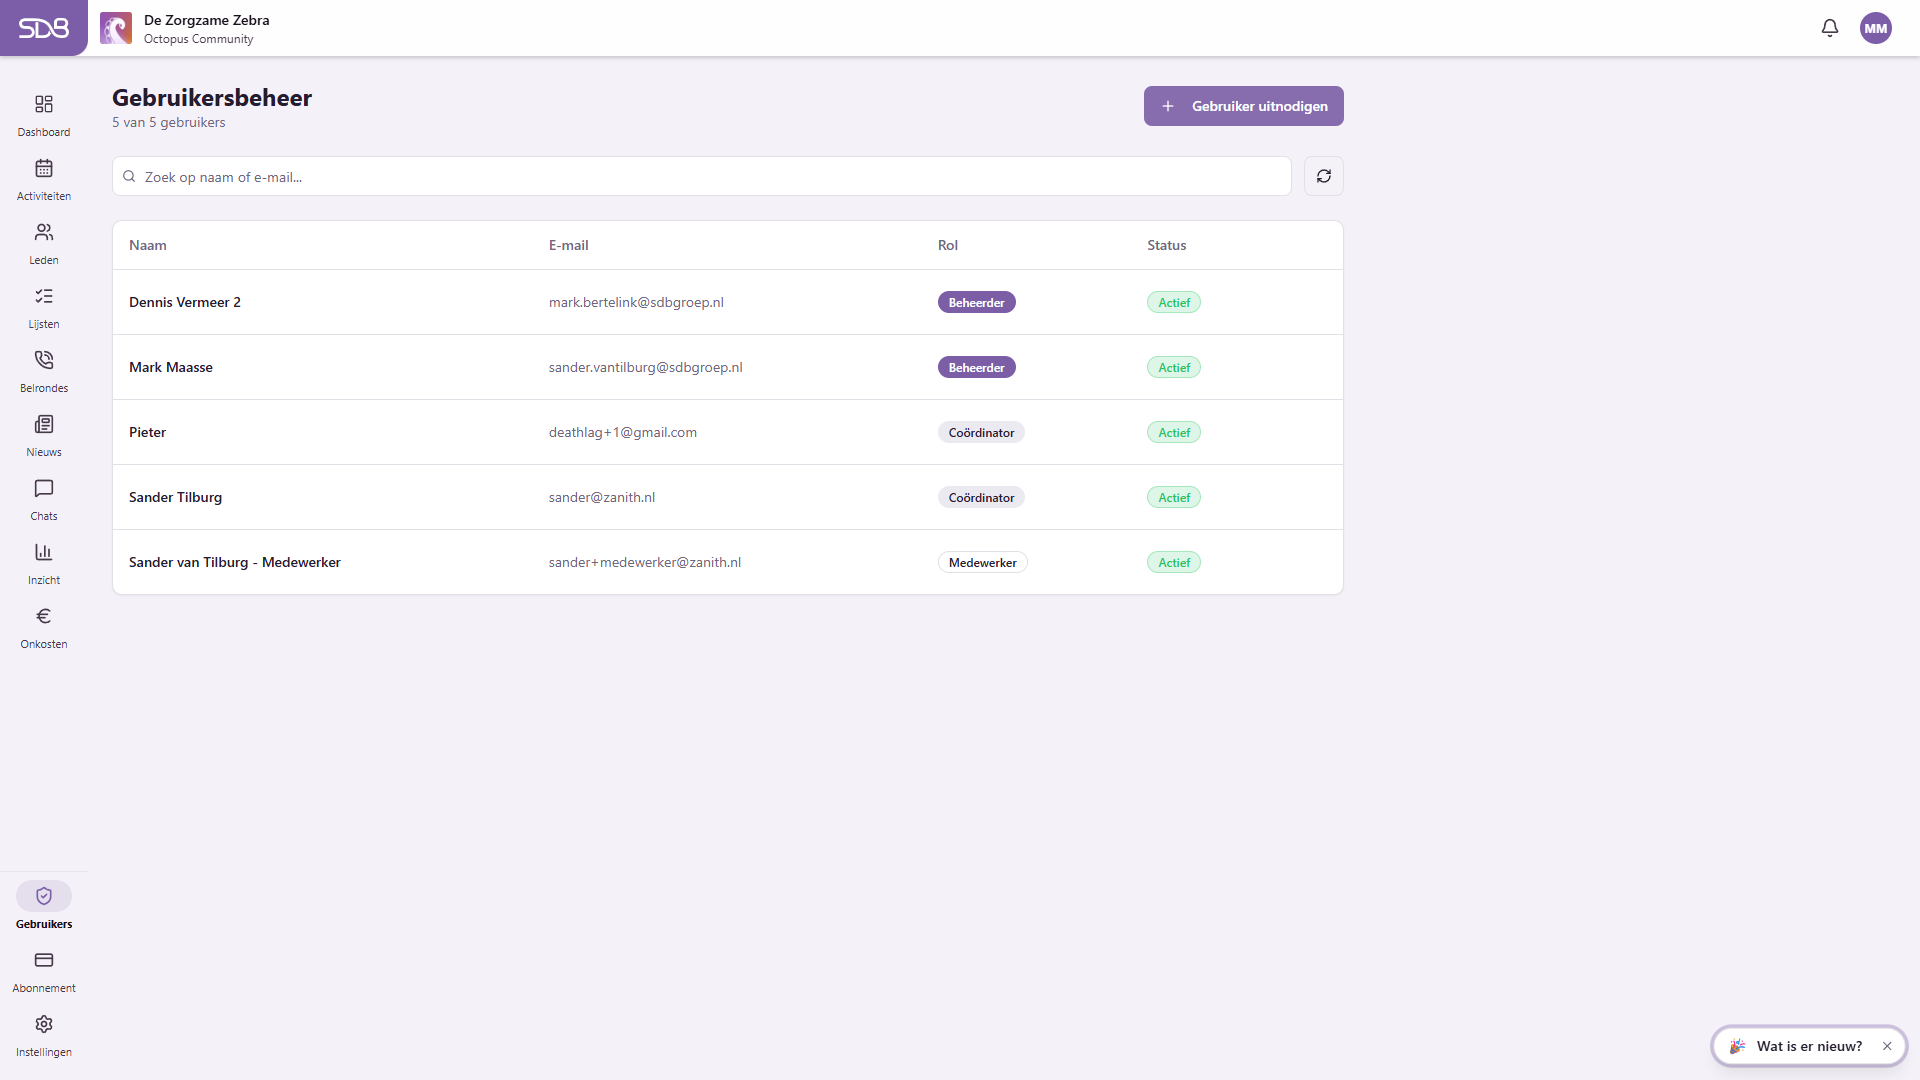Screen dimensions: 1920x1080
Task: Open the Chats section
Action: [44, 499]
